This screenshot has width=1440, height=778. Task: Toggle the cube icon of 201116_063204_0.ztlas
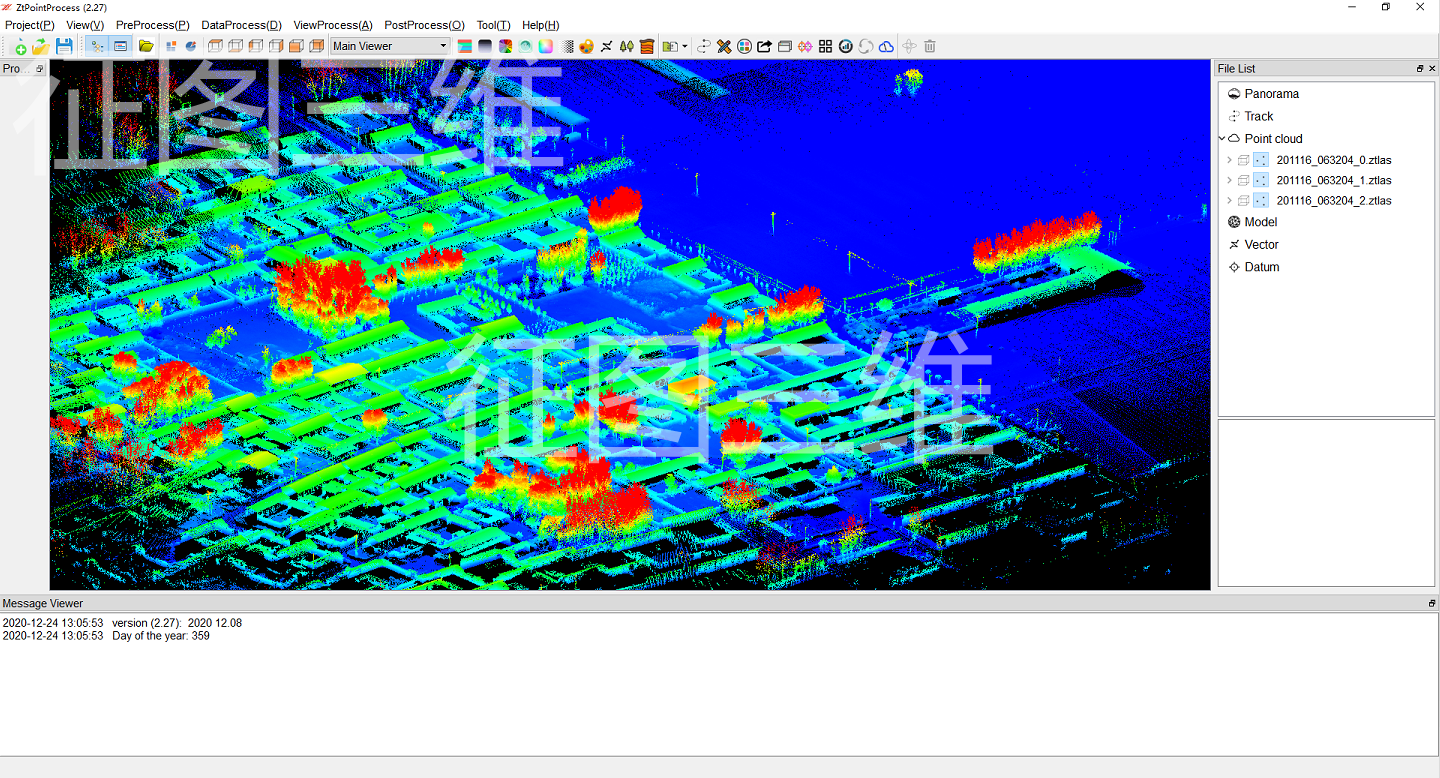[1243, 160]
